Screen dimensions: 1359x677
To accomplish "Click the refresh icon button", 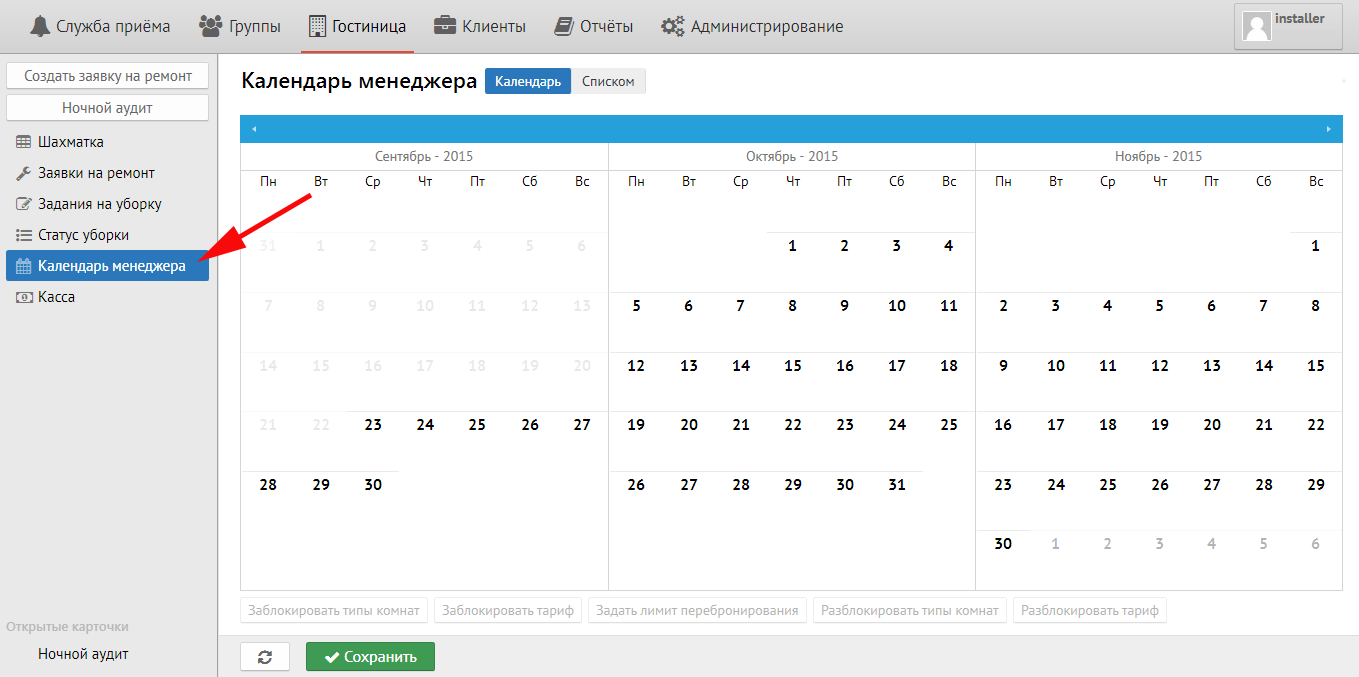I will (265, 657).
